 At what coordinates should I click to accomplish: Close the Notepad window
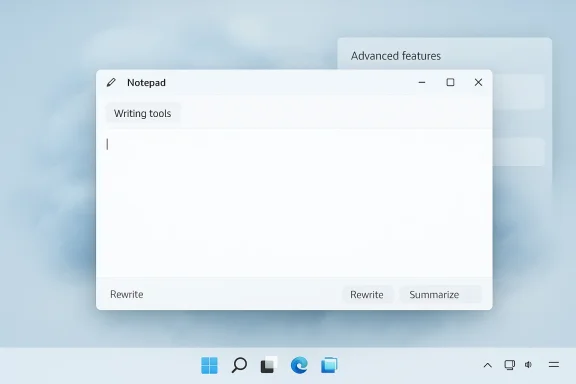[478, 82]
